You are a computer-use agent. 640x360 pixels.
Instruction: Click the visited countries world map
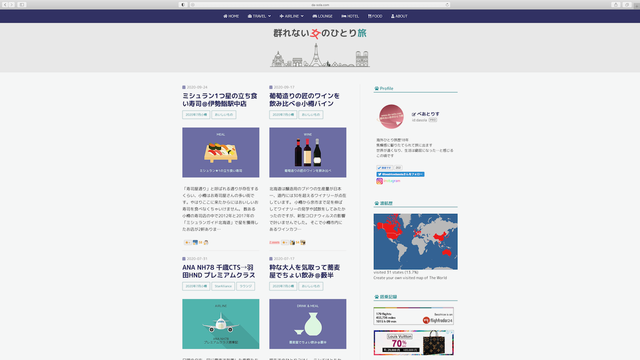[415, 242]
